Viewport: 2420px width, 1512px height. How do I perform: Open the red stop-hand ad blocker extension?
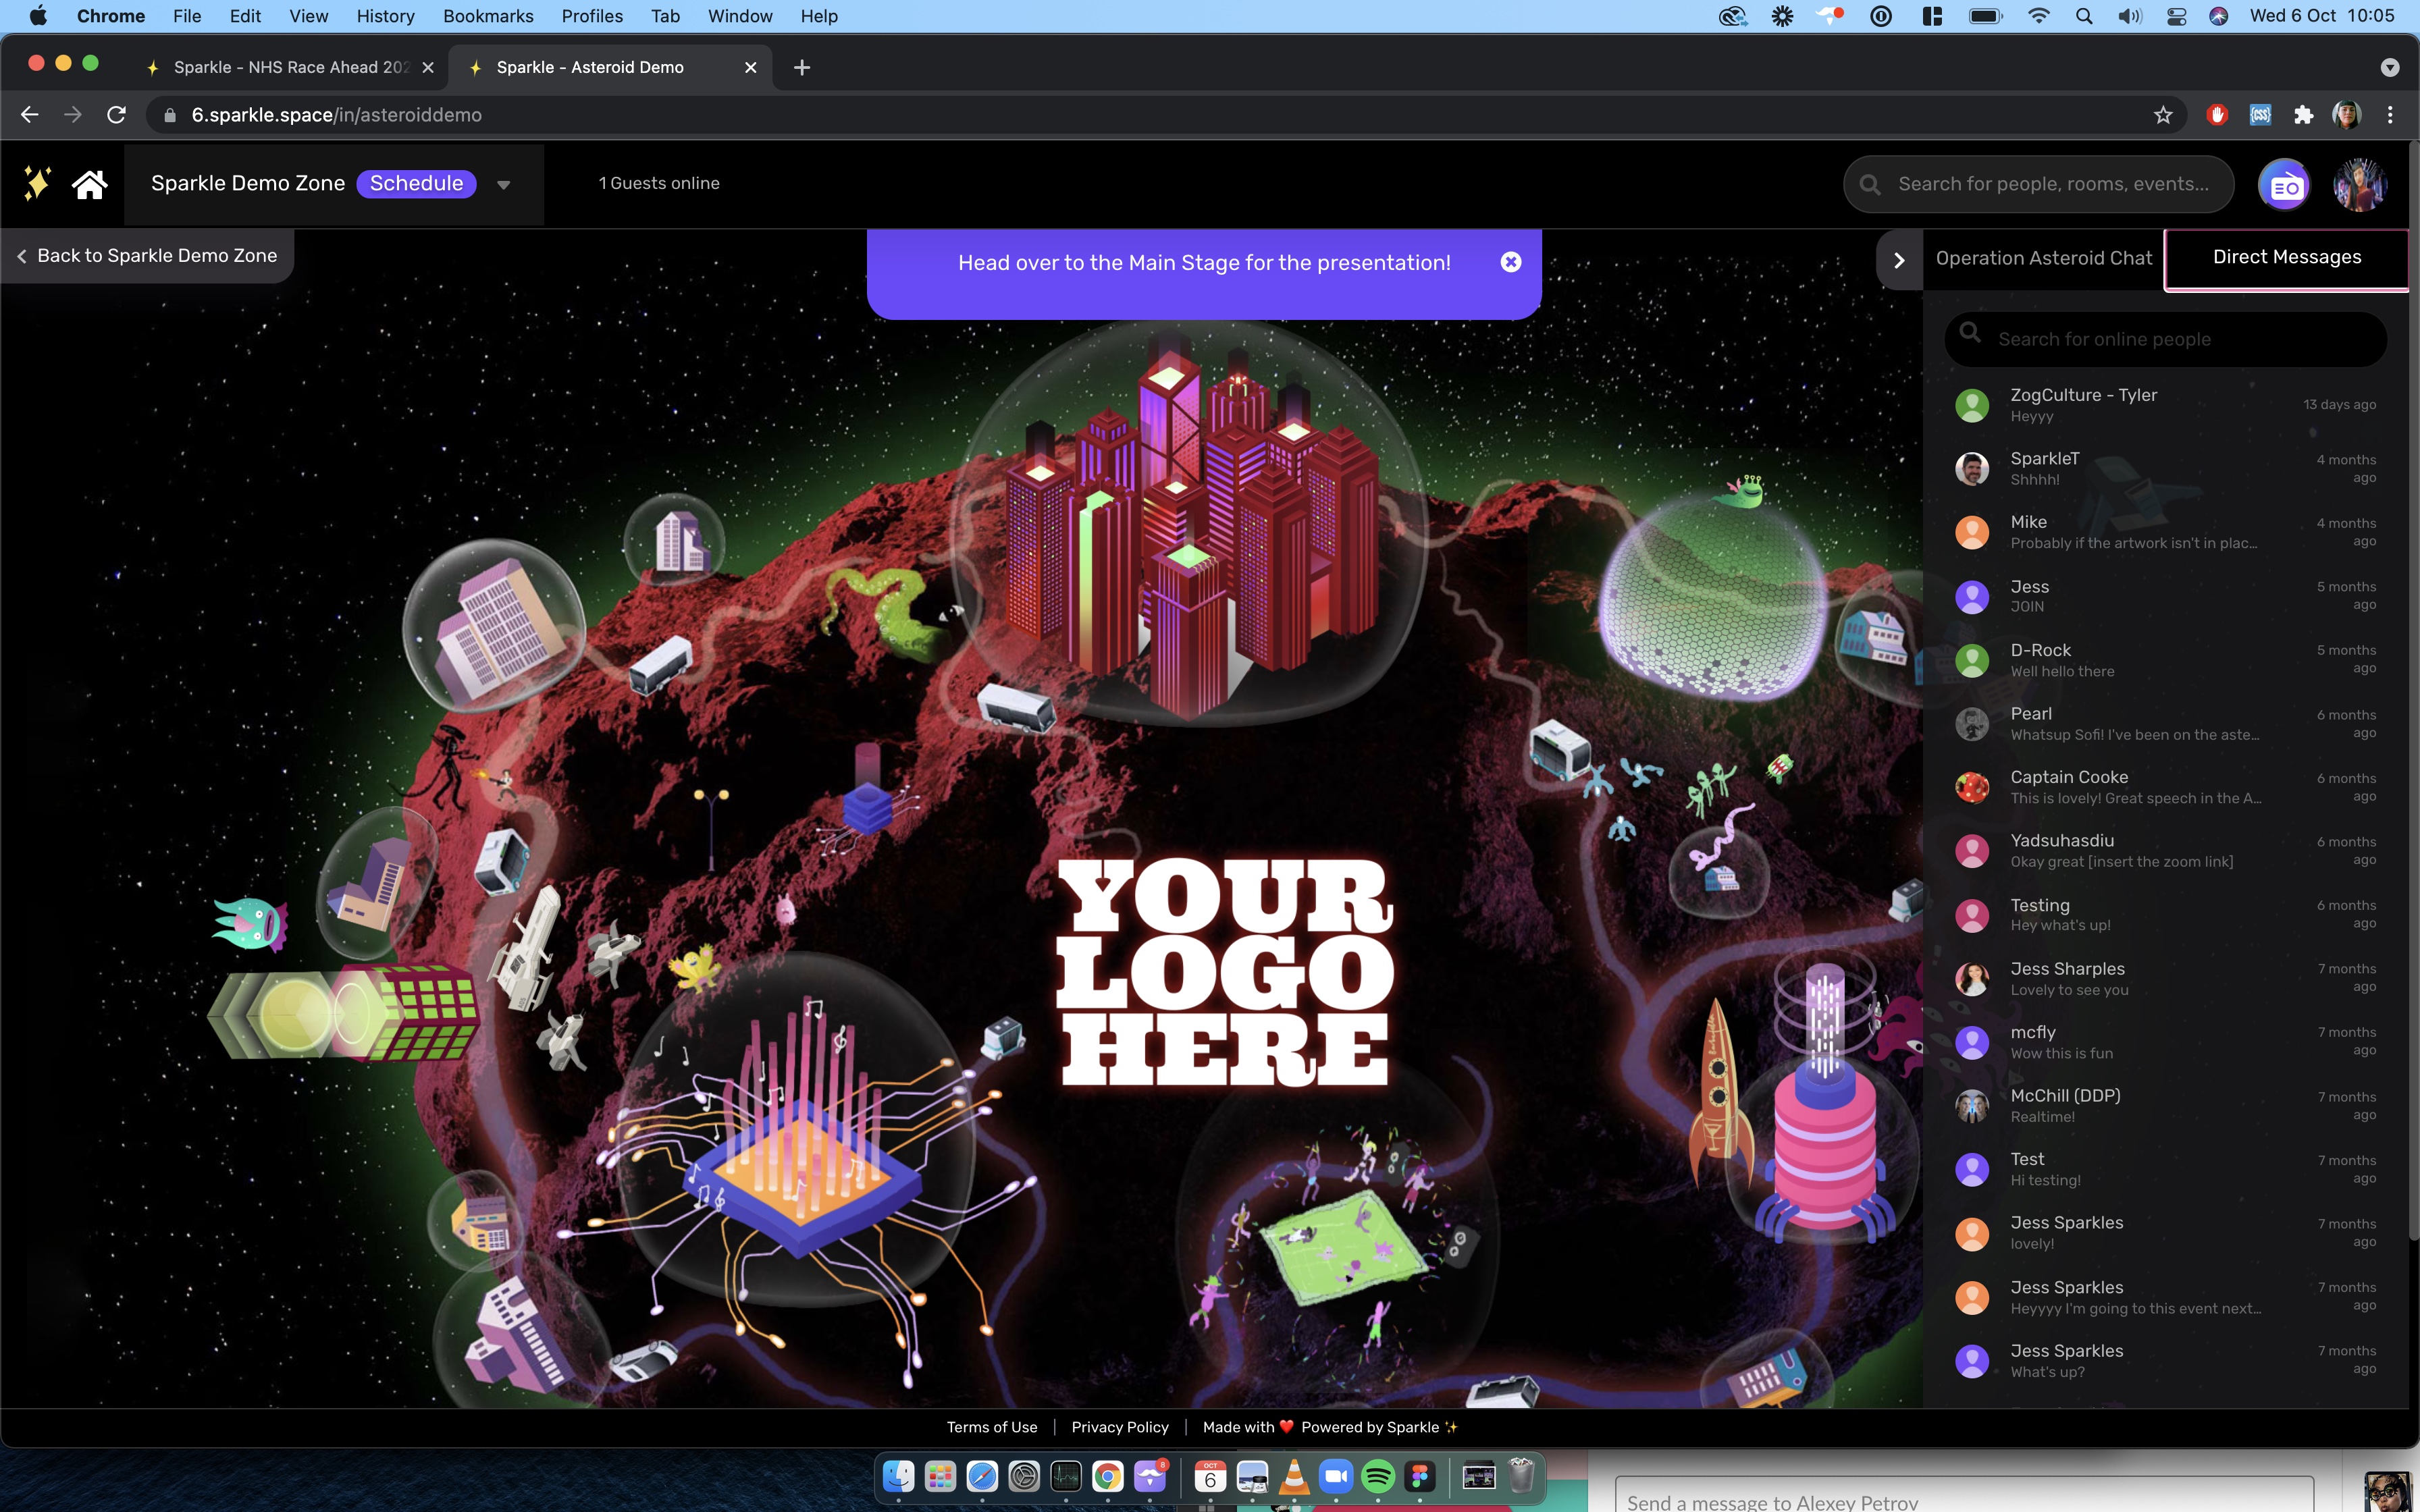[x=2217, y=115]
